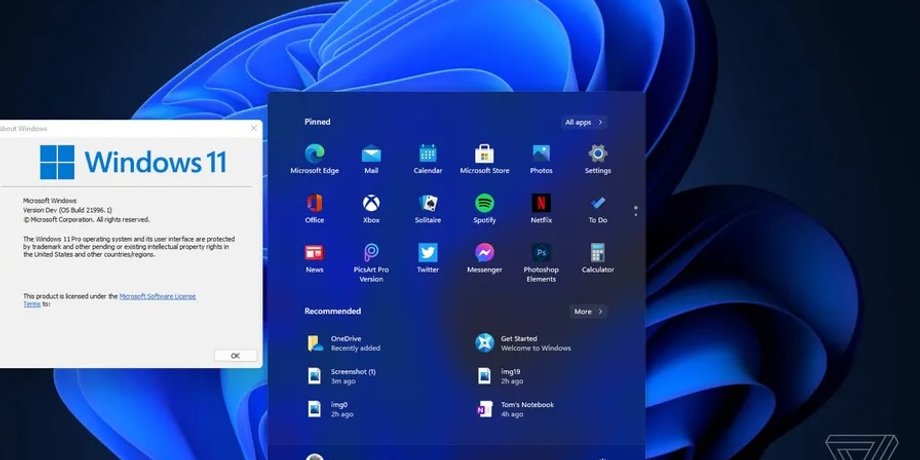Click Tom's Notebook OneNote icon
This screenshot has height=460, width=920.
(x=485, y=409)
